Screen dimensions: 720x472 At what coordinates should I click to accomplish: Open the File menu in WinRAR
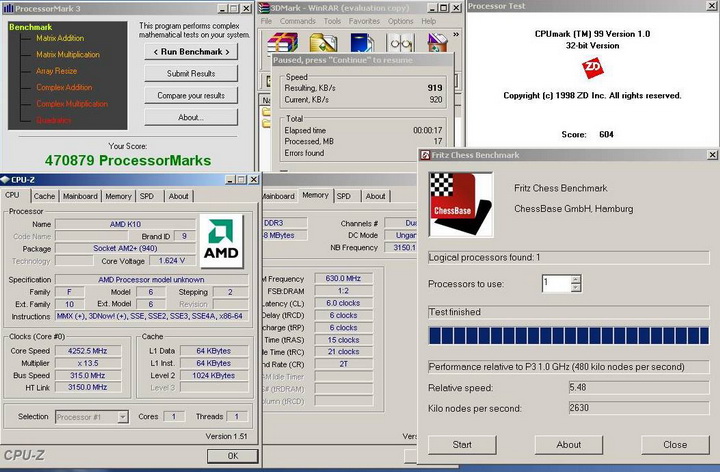[266, 21]
